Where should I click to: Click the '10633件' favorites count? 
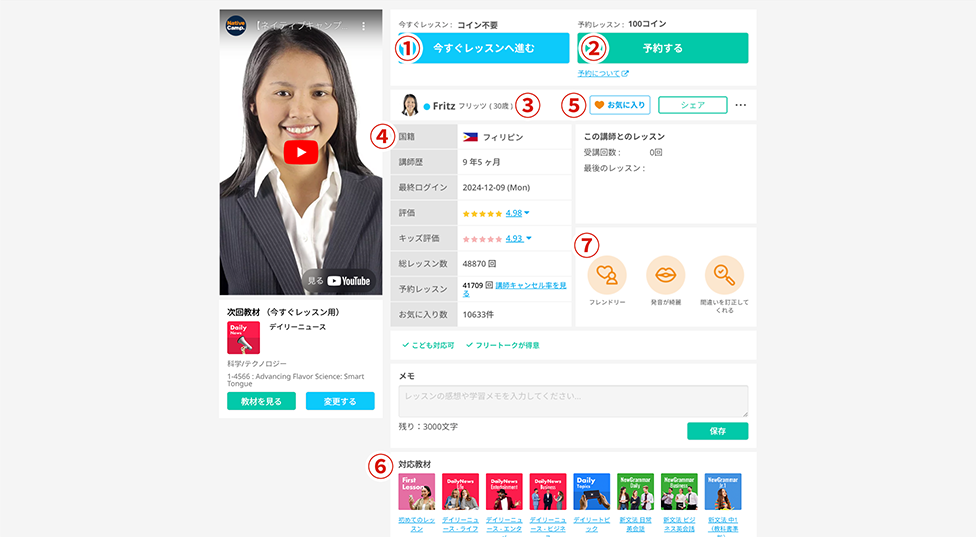click(x=478, y=315)
